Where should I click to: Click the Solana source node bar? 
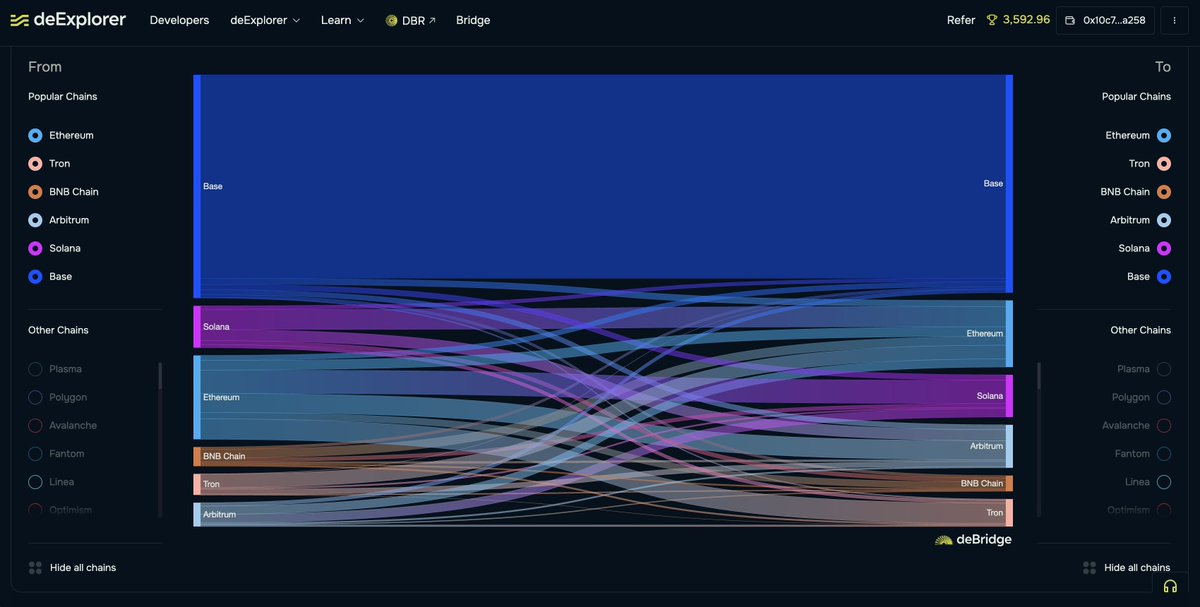tap(197, 327)
